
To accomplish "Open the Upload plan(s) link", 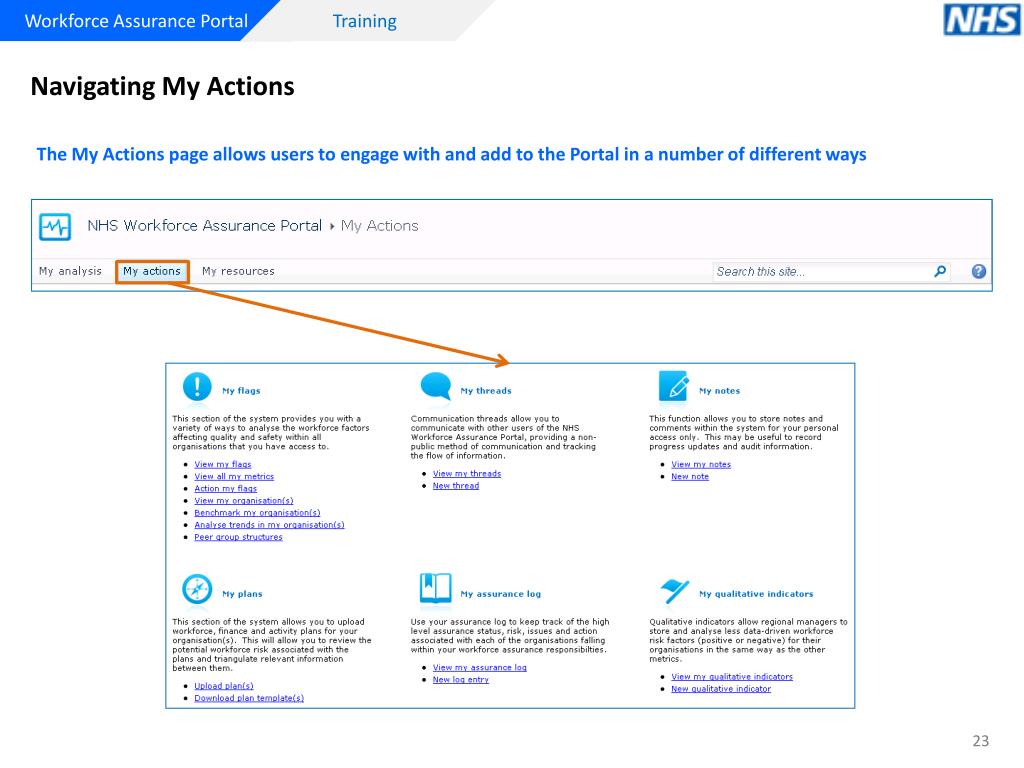I will 223,686.
